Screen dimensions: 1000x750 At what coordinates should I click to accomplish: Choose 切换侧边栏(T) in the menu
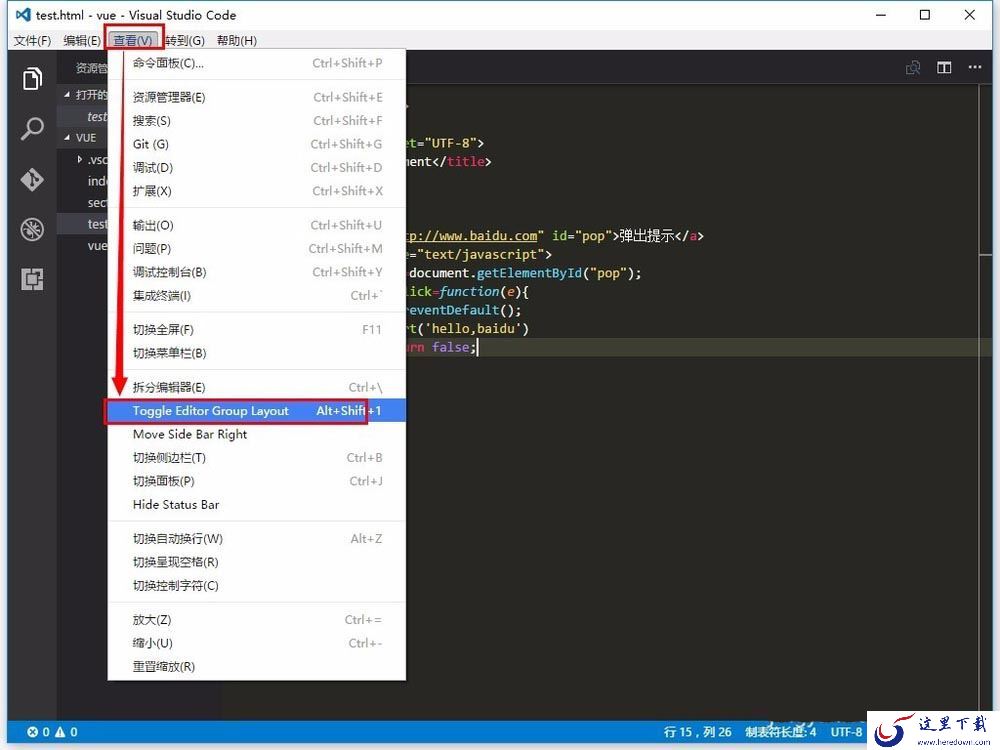257,458
